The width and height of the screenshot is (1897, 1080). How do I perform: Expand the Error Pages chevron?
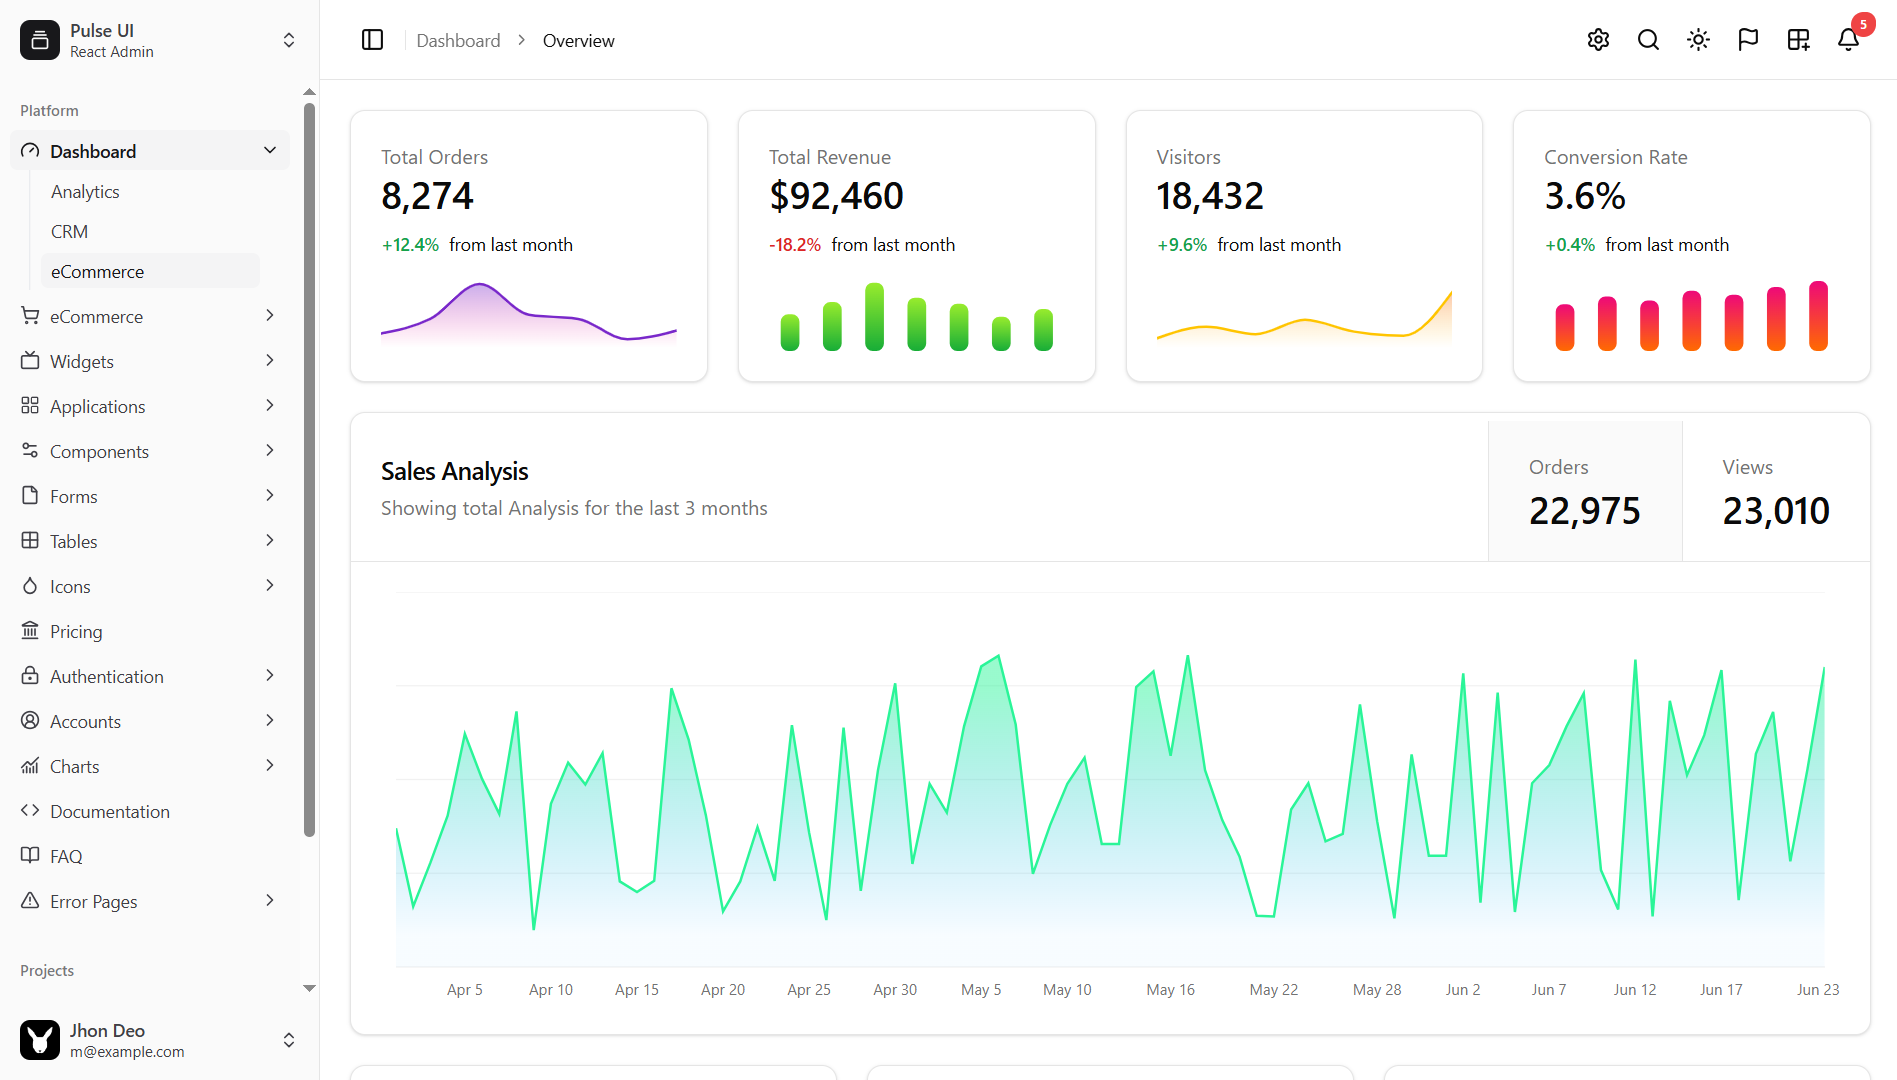(270, 900)
